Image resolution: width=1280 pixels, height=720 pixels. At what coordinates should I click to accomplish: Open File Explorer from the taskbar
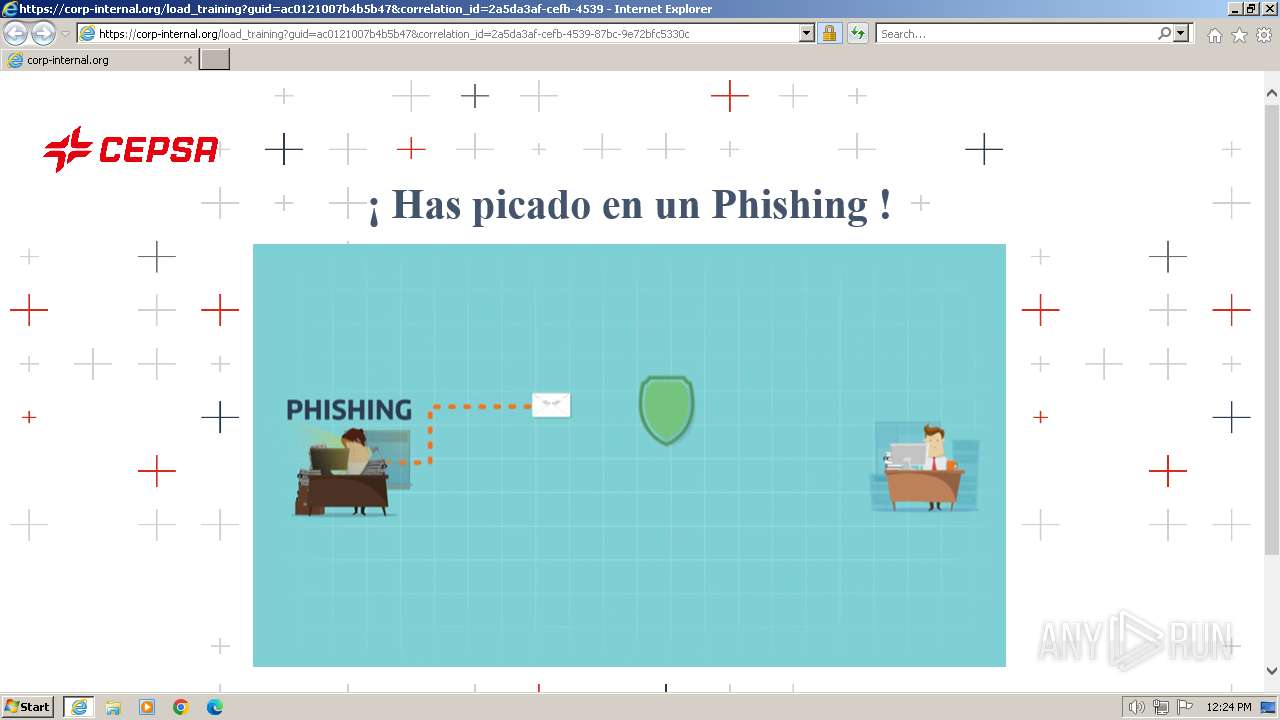[x=113, y=707]
